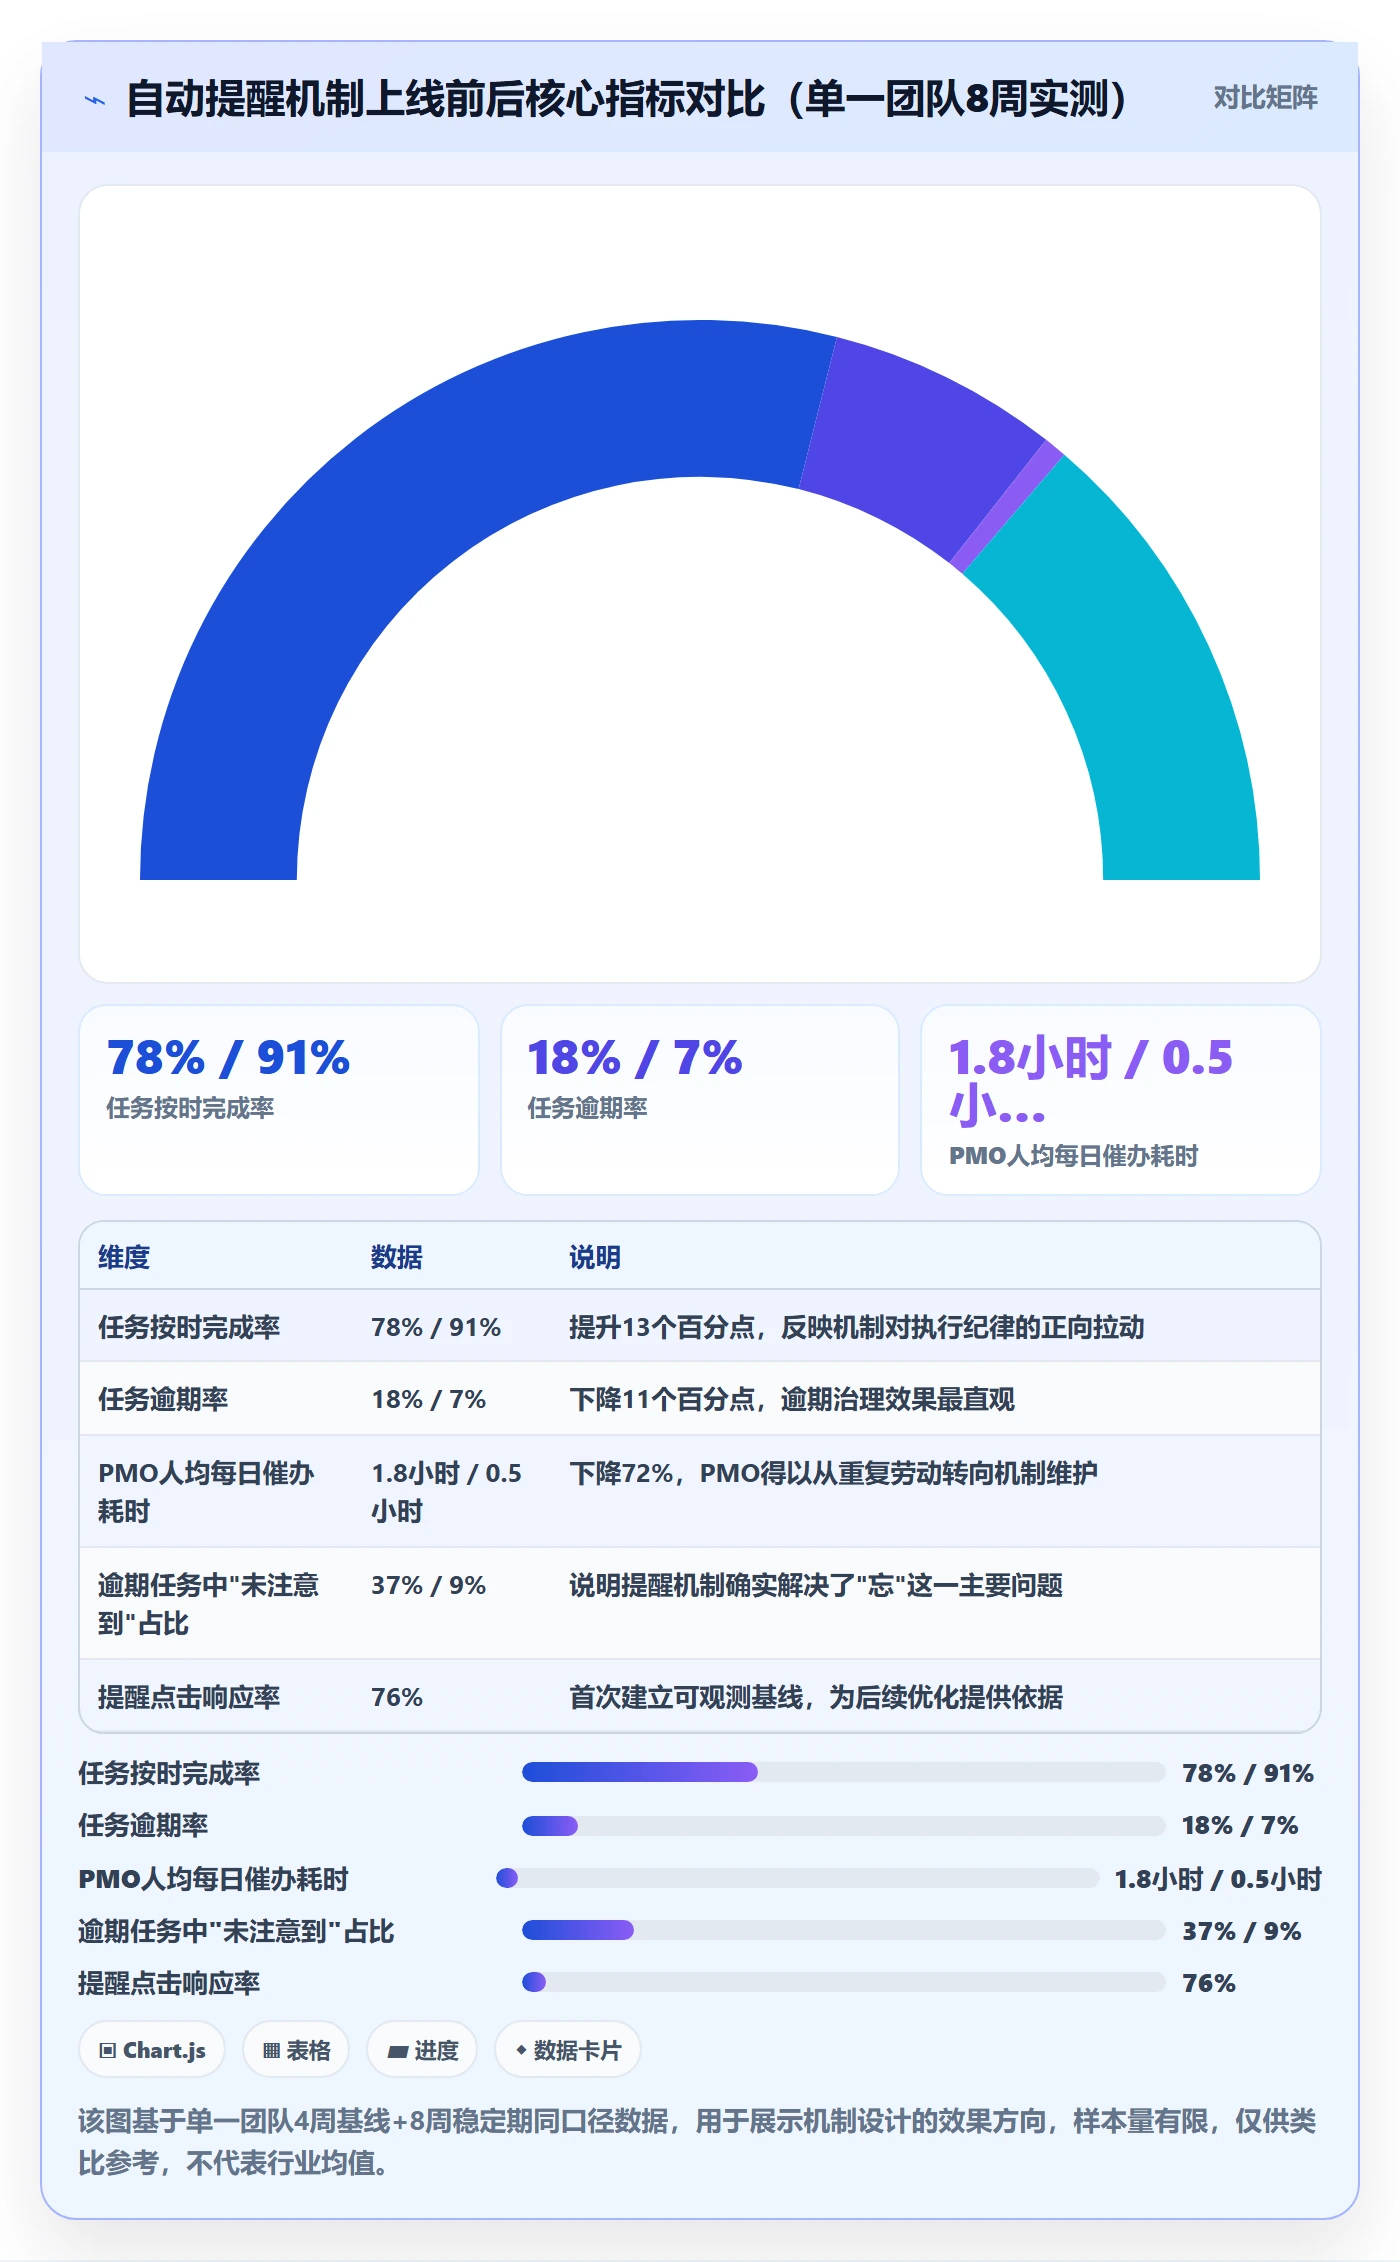Click table value 37% / 9%

pyautogui.click(x=428, y=1585)
